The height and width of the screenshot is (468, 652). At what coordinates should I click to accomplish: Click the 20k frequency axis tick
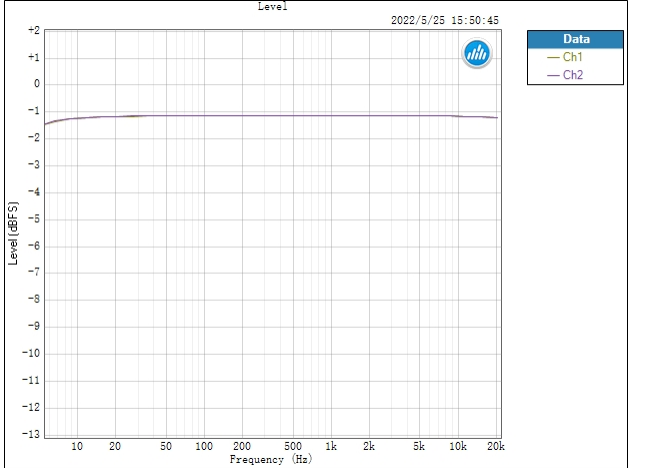click(495, 446)
